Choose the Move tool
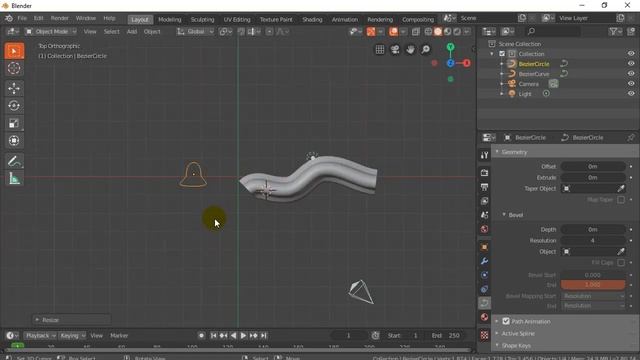This screenshot has height=360, width=640. point(14,88)
